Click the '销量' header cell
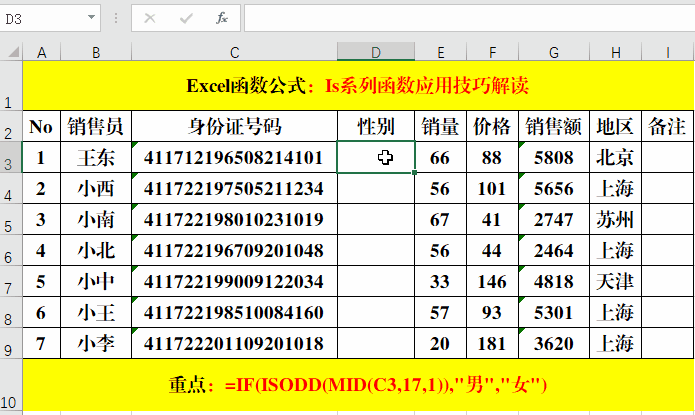Image resolution: width=695 pixels, height=415 pixels. click(x=441, y=126)
